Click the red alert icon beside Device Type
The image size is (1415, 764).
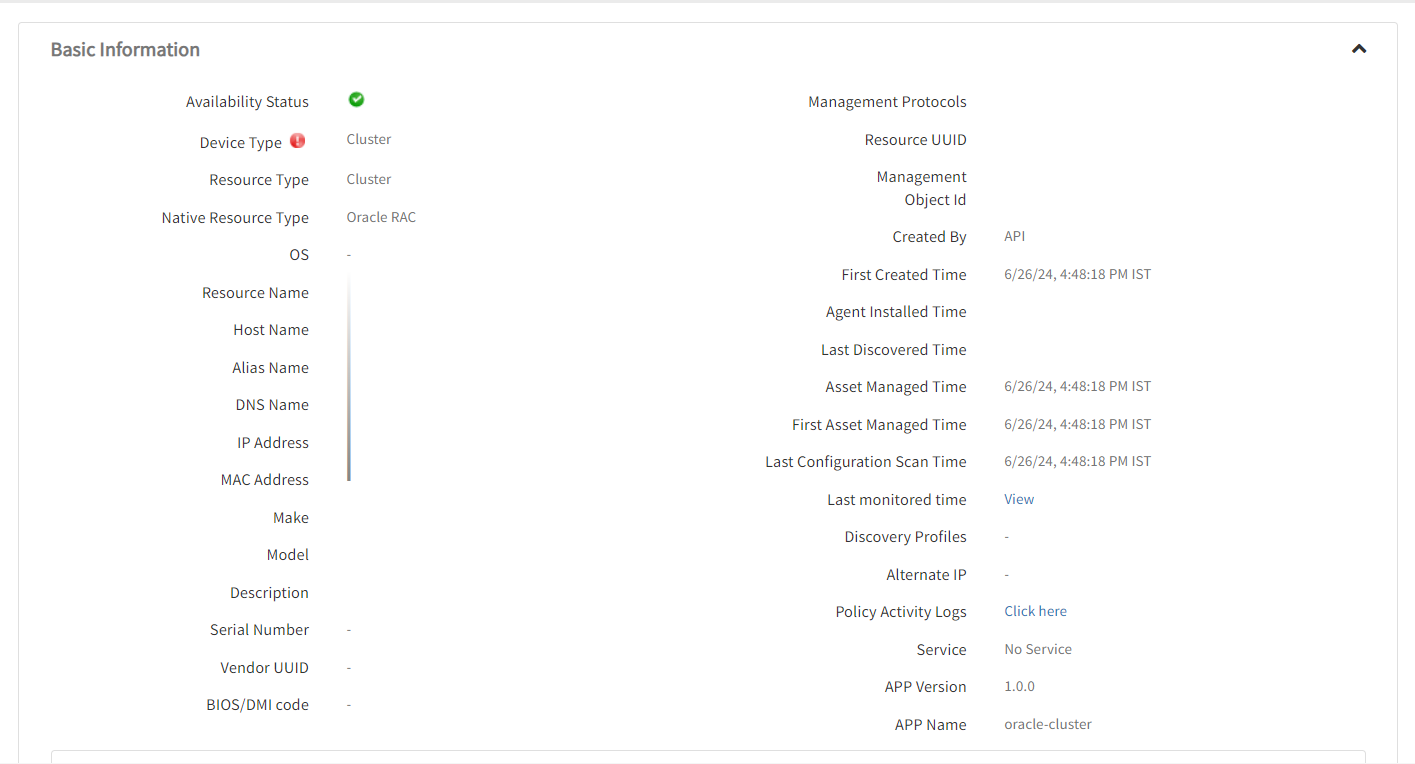tap(297, 141)
